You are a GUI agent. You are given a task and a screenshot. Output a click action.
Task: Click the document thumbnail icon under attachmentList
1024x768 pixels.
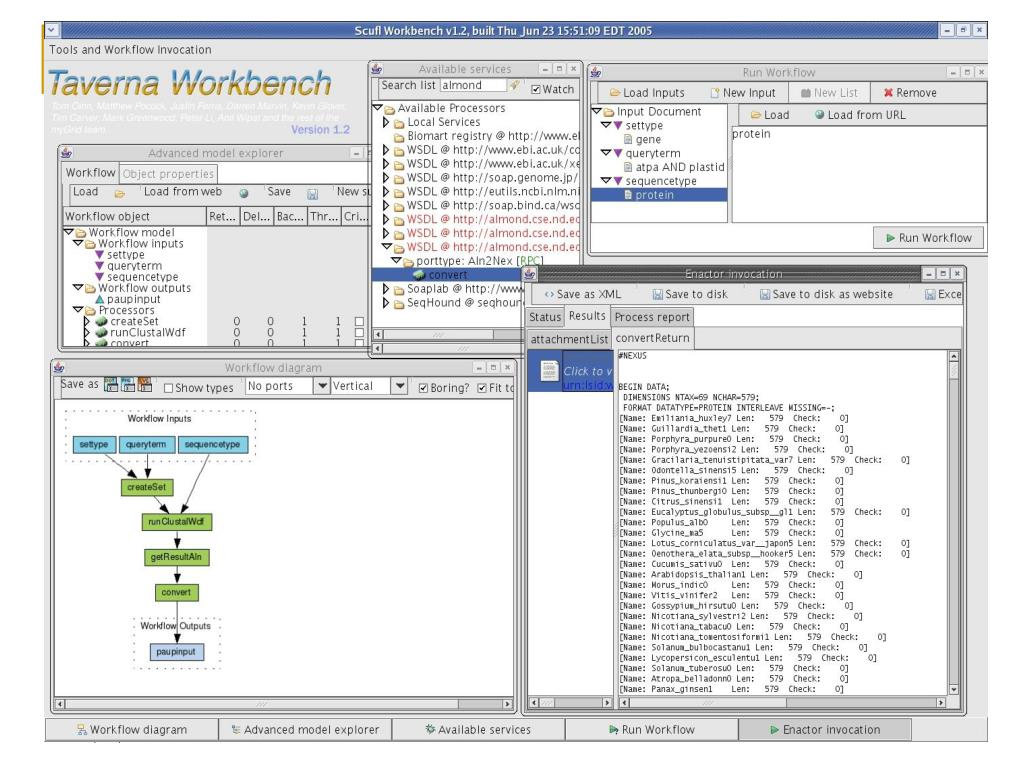(x=549, y=371)
